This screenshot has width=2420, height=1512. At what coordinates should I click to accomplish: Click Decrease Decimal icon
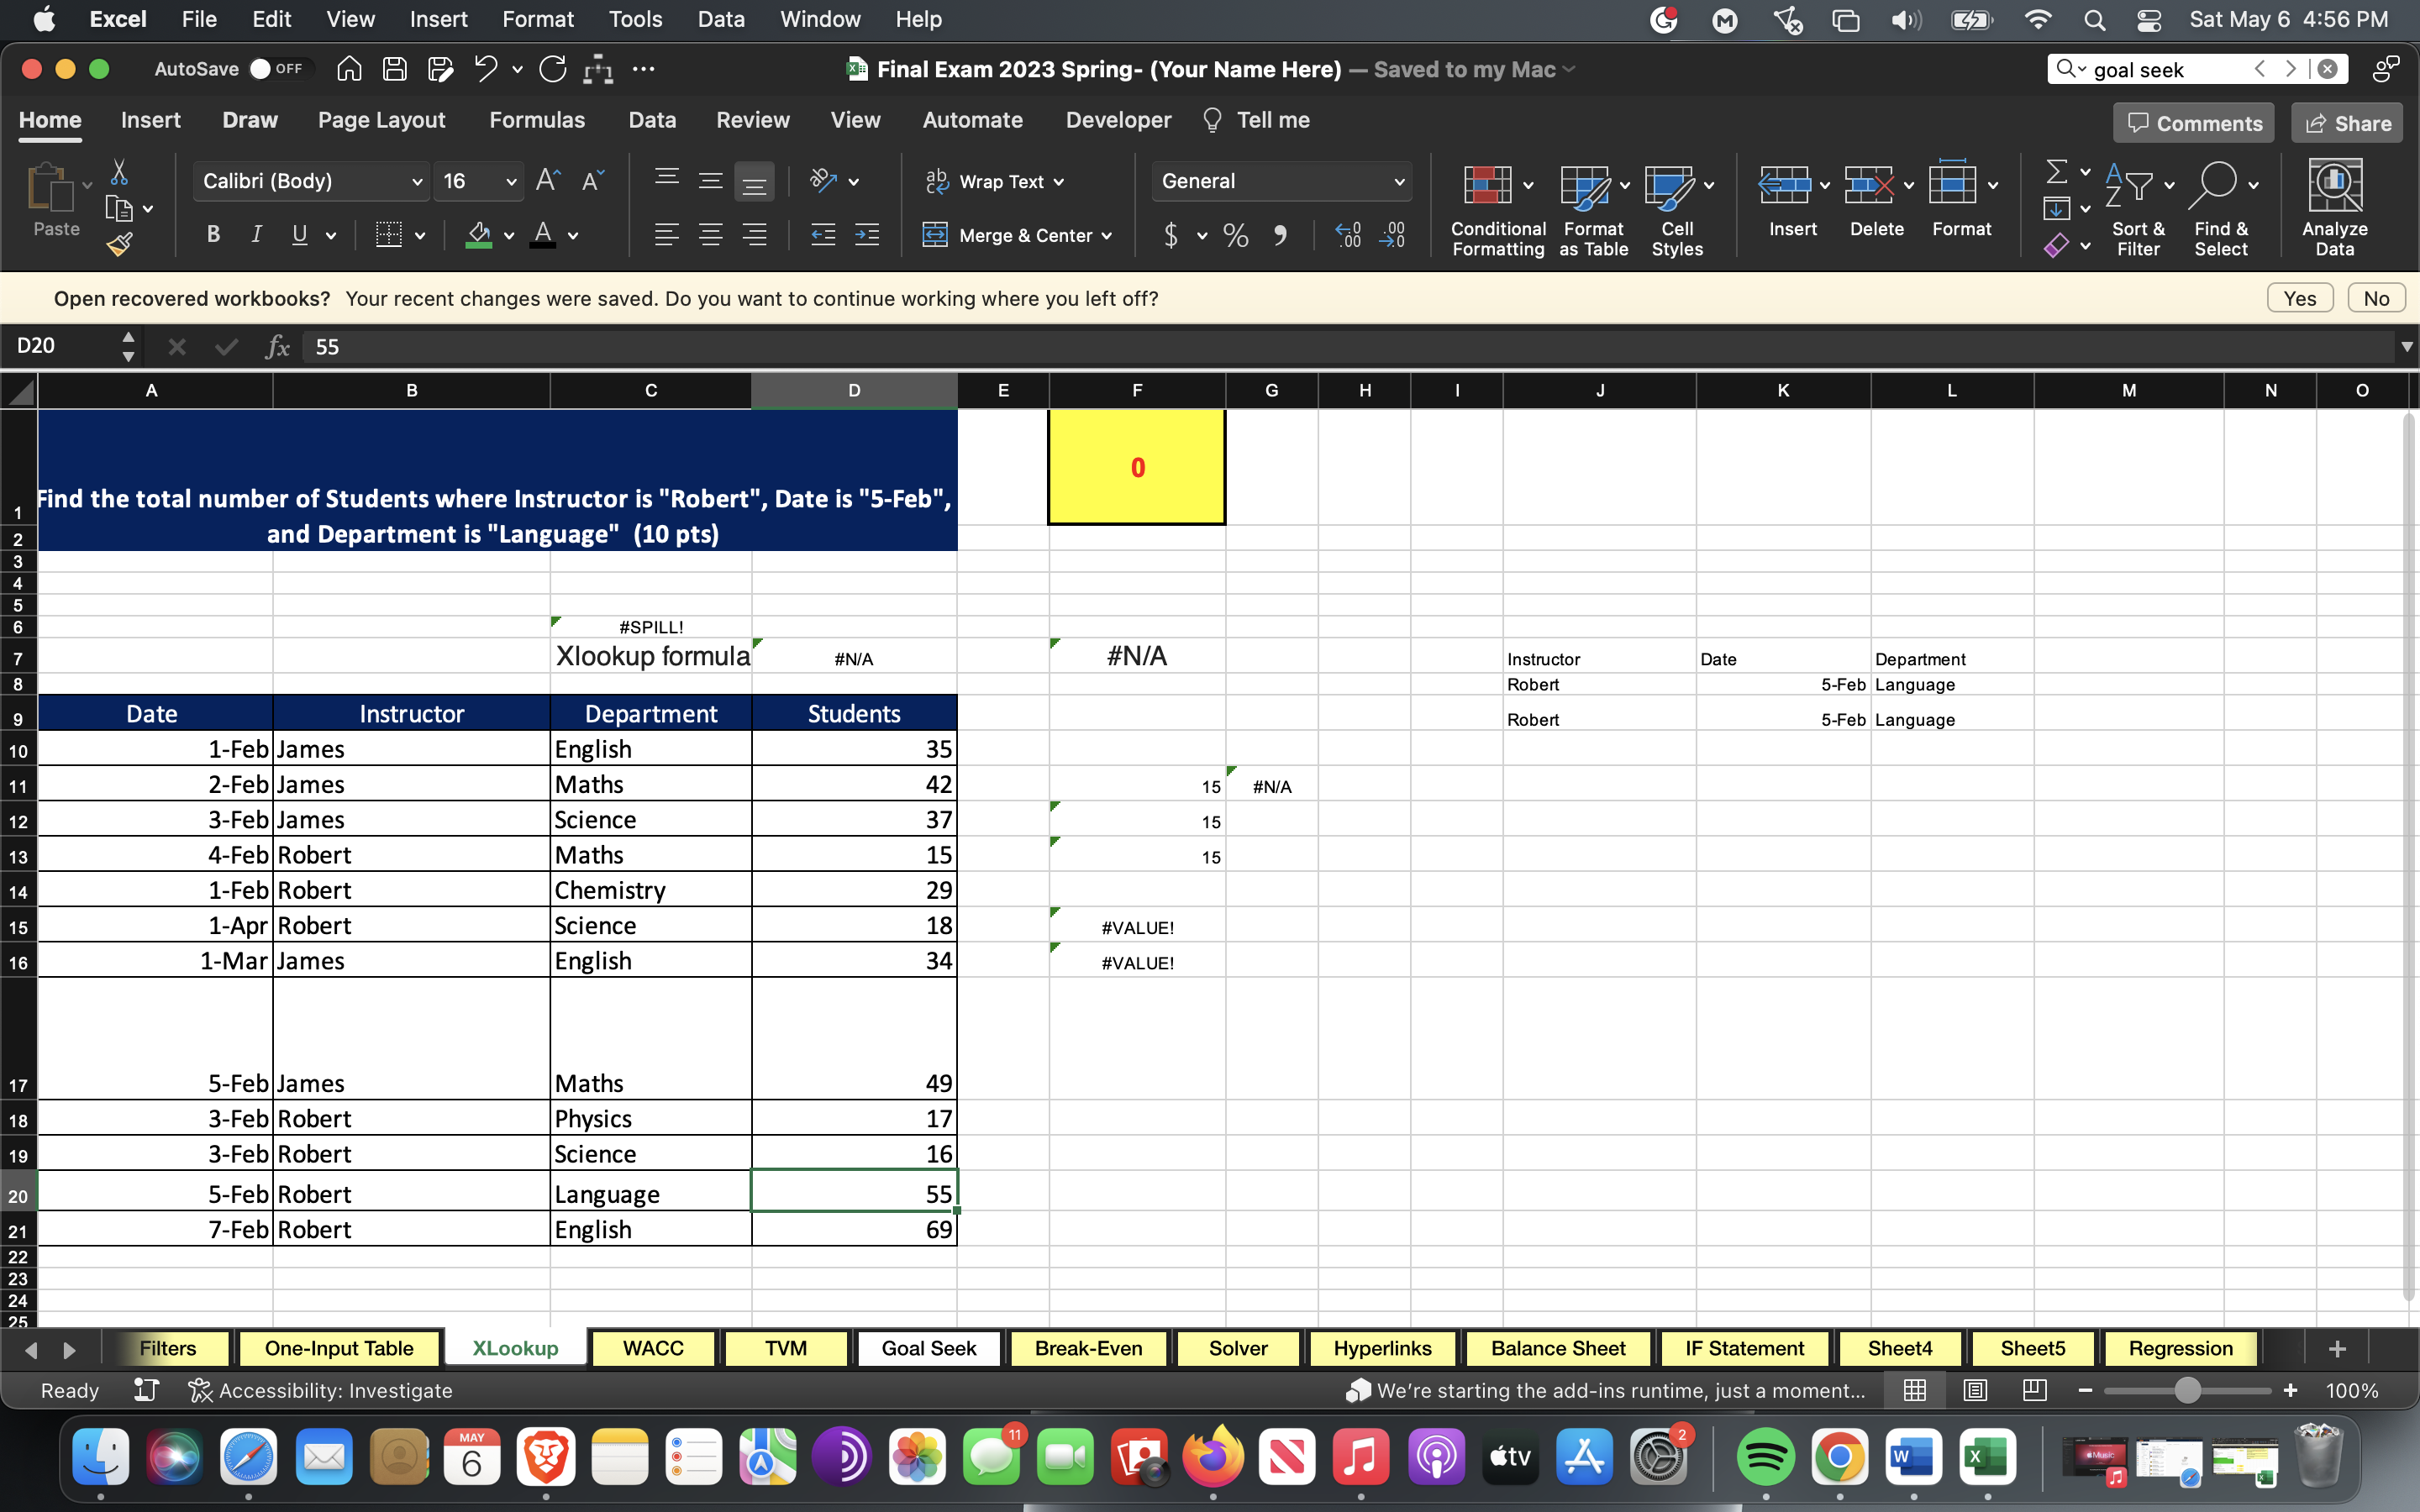pos(1393,236)
